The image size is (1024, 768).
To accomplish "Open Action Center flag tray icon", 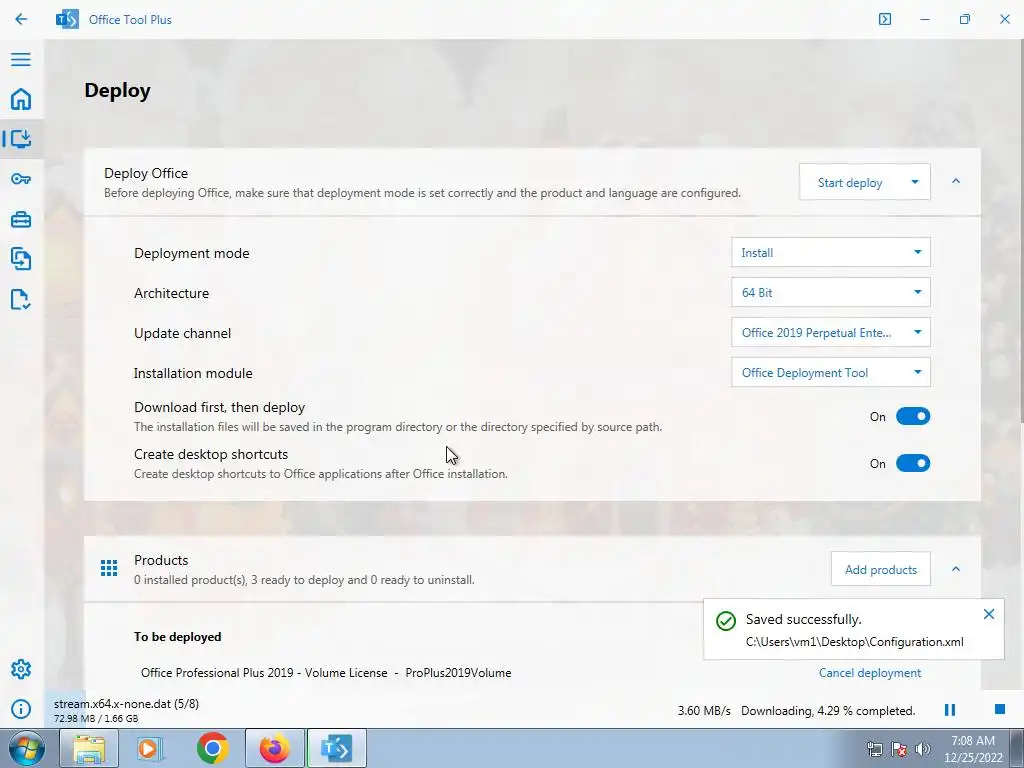I will [899, 749].
